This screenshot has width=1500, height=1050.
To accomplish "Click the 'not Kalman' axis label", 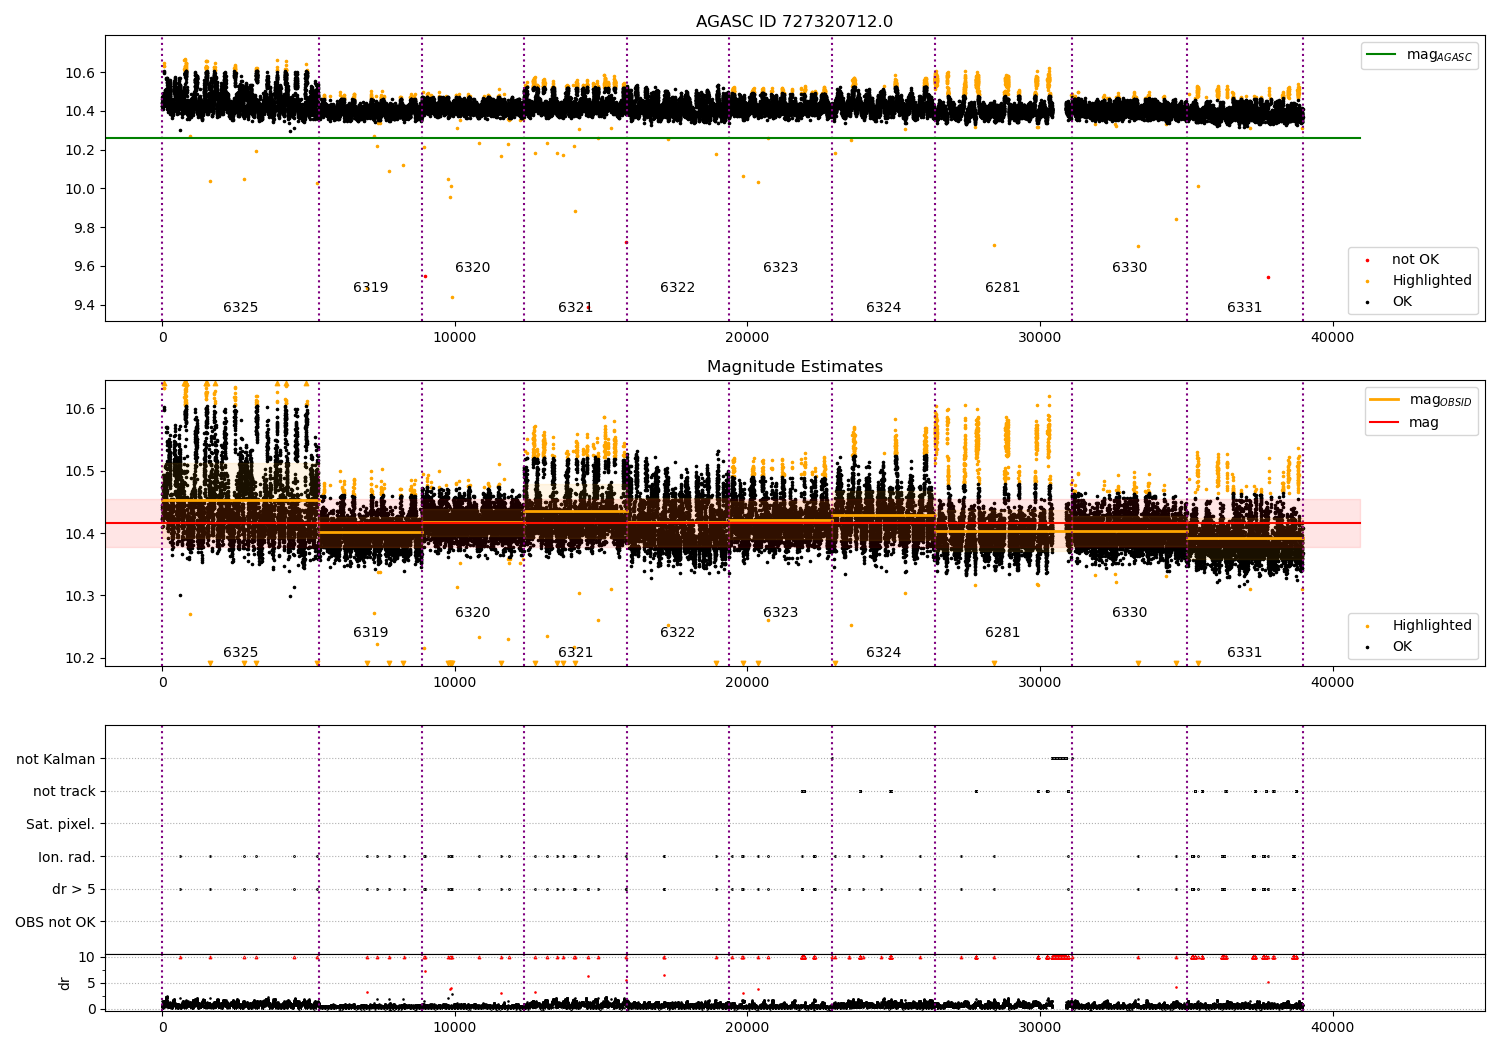I will tap(56, 759).
